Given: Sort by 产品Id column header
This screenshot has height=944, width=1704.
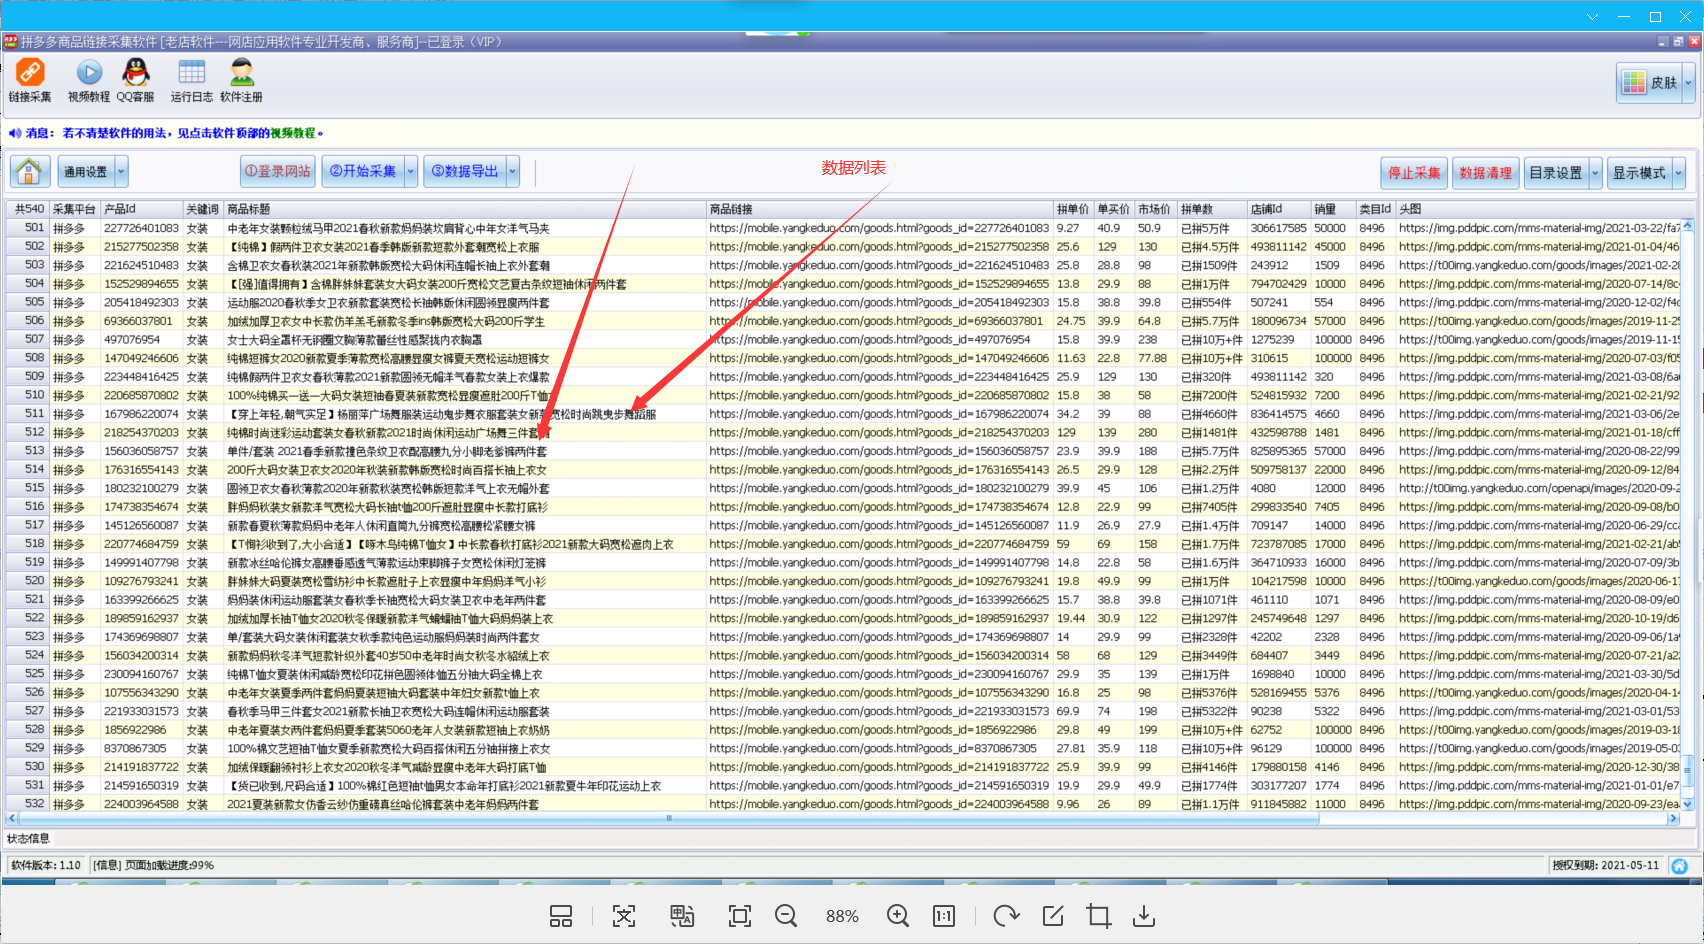Looking at the screenshot, I should pos(141,209).
